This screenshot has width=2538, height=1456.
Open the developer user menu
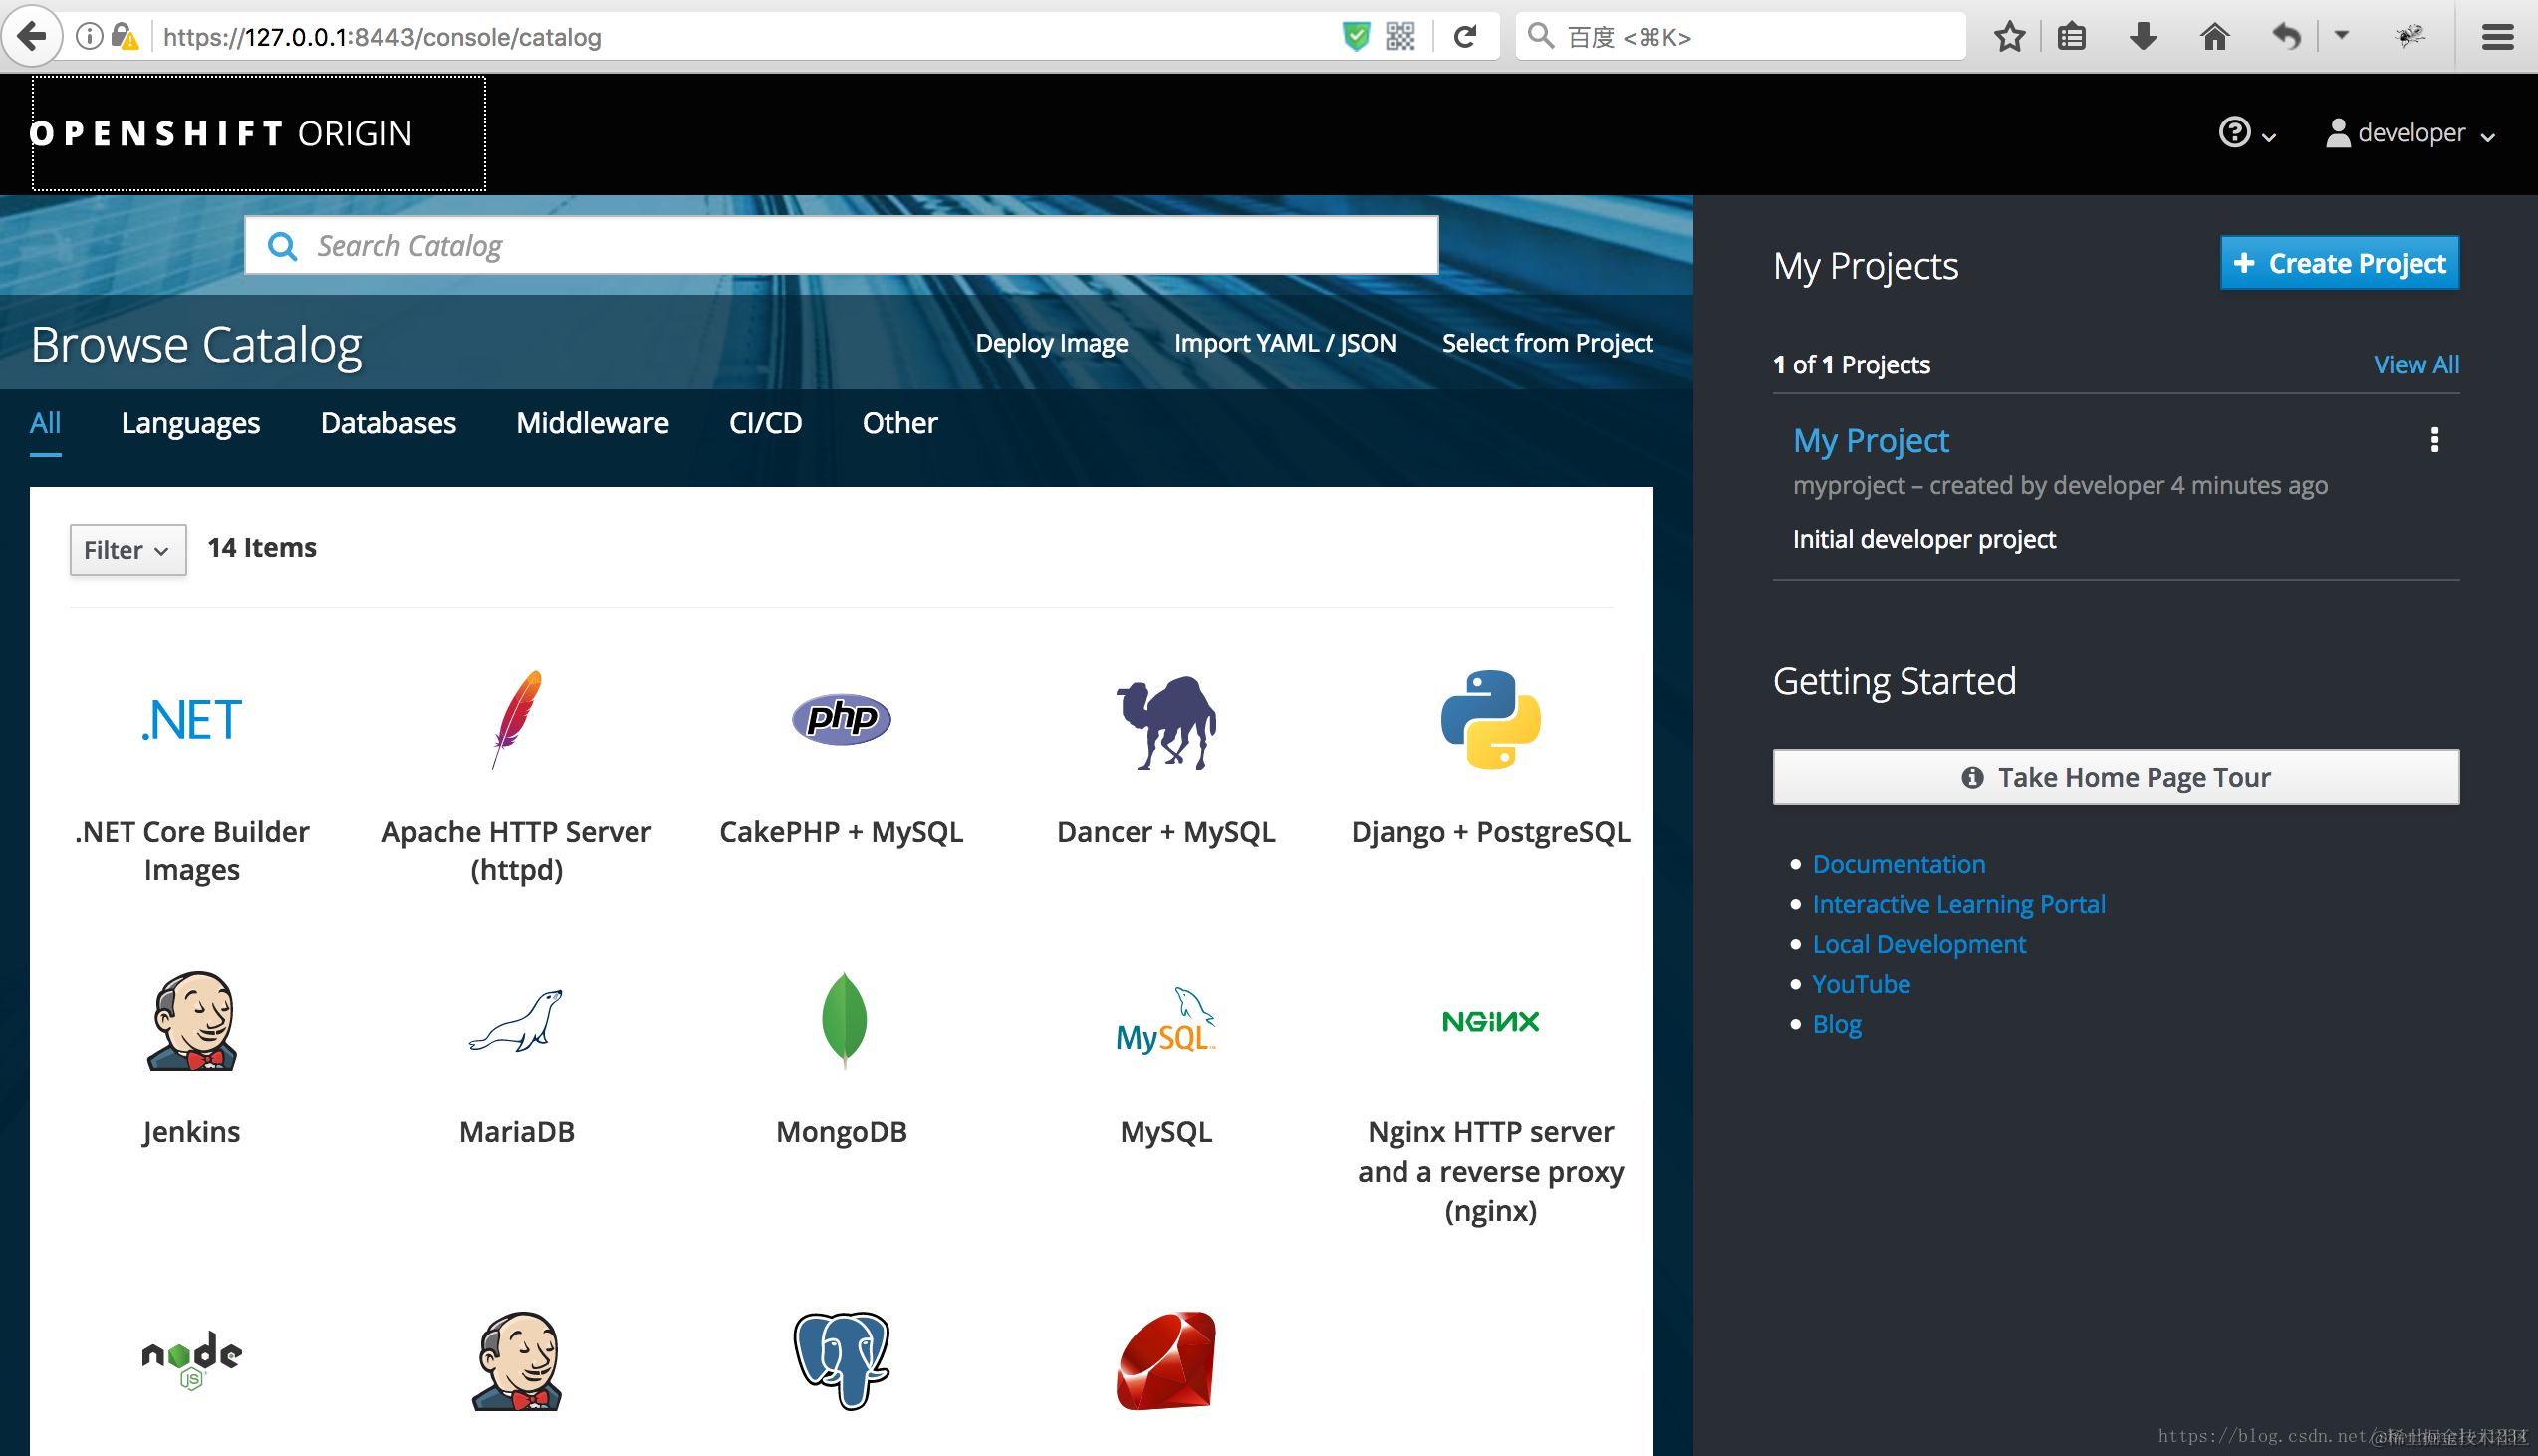[2410, 133]
